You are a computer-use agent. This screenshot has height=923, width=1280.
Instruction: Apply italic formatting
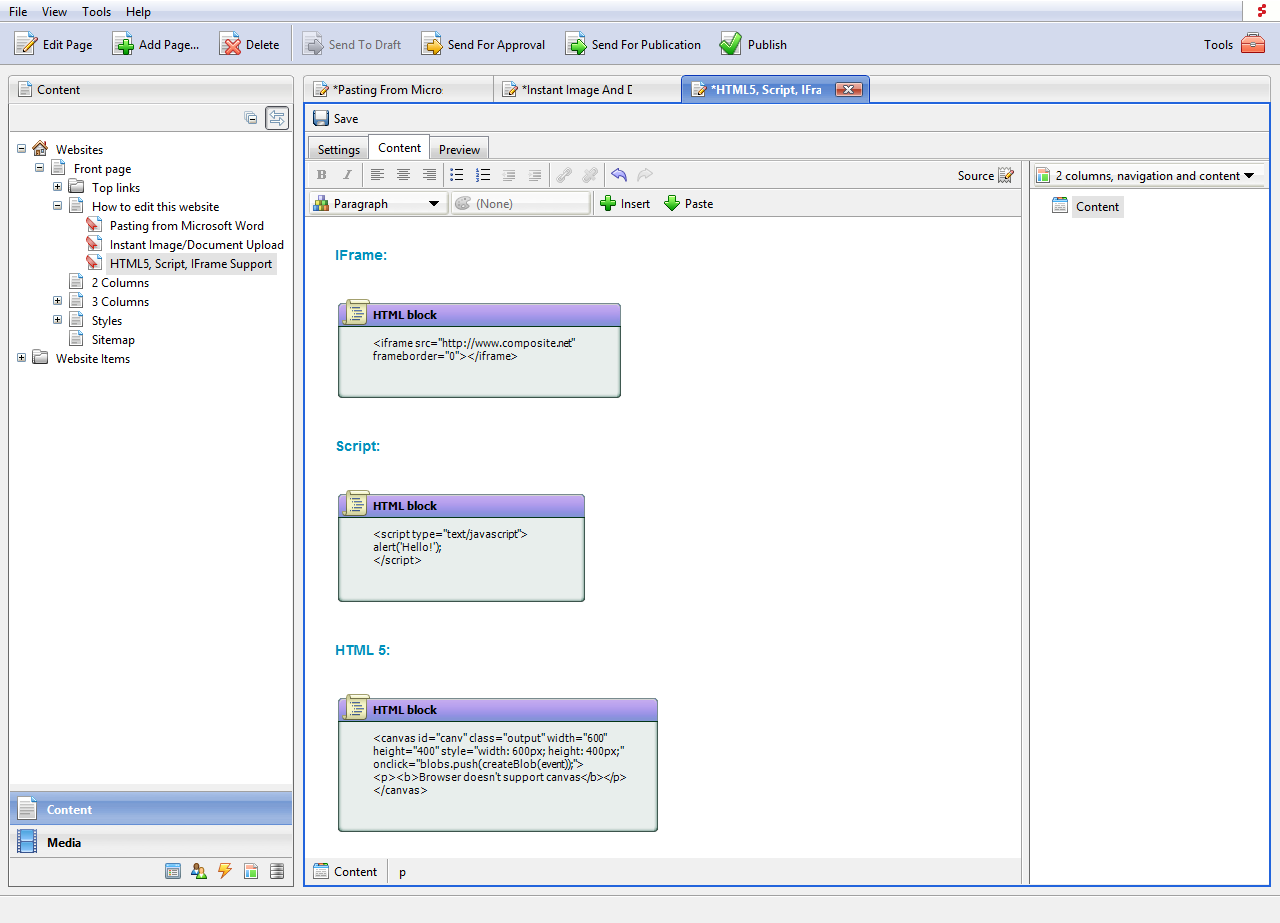click(347, 174)
